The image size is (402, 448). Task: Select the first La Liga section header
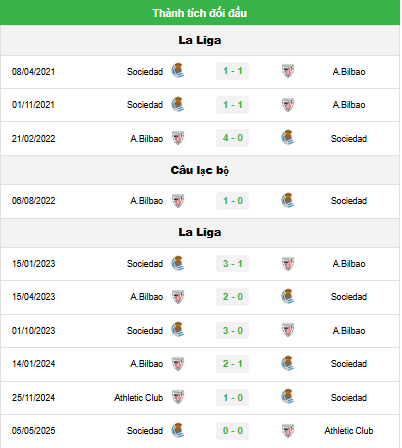click(x=200, y=40)
